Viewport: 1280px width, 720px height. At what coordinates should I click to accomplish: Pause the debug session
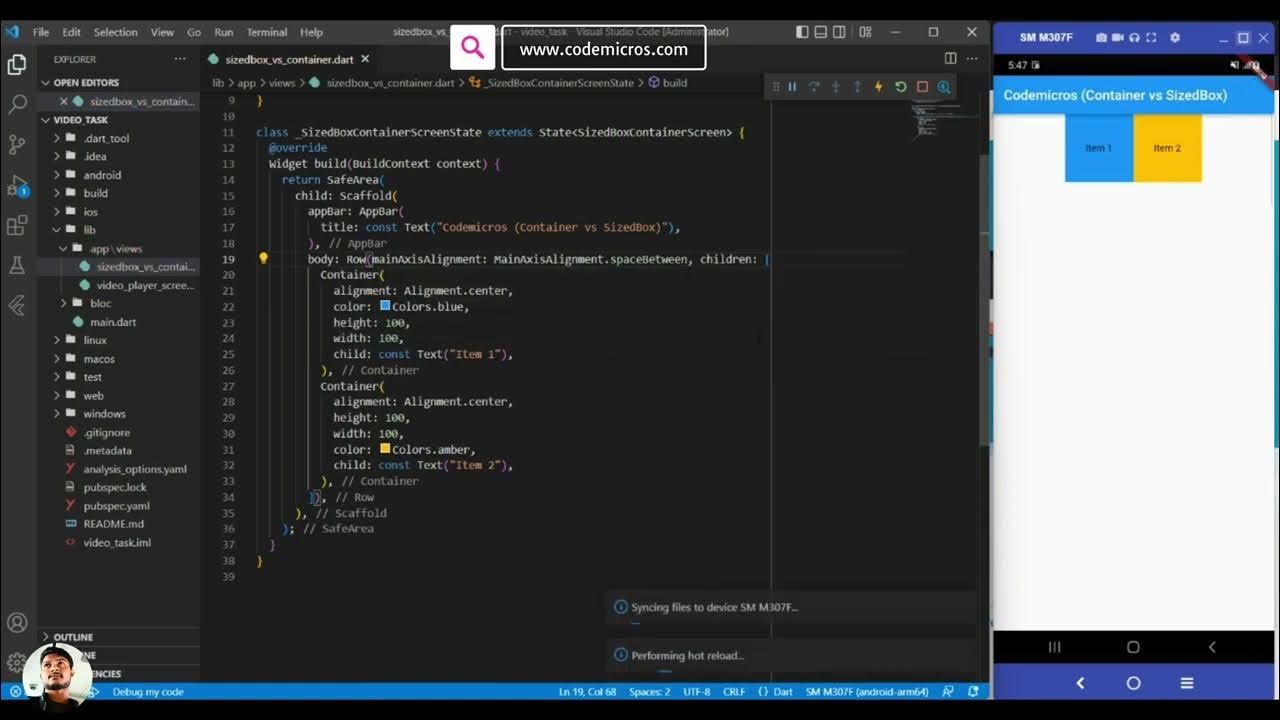792,87
